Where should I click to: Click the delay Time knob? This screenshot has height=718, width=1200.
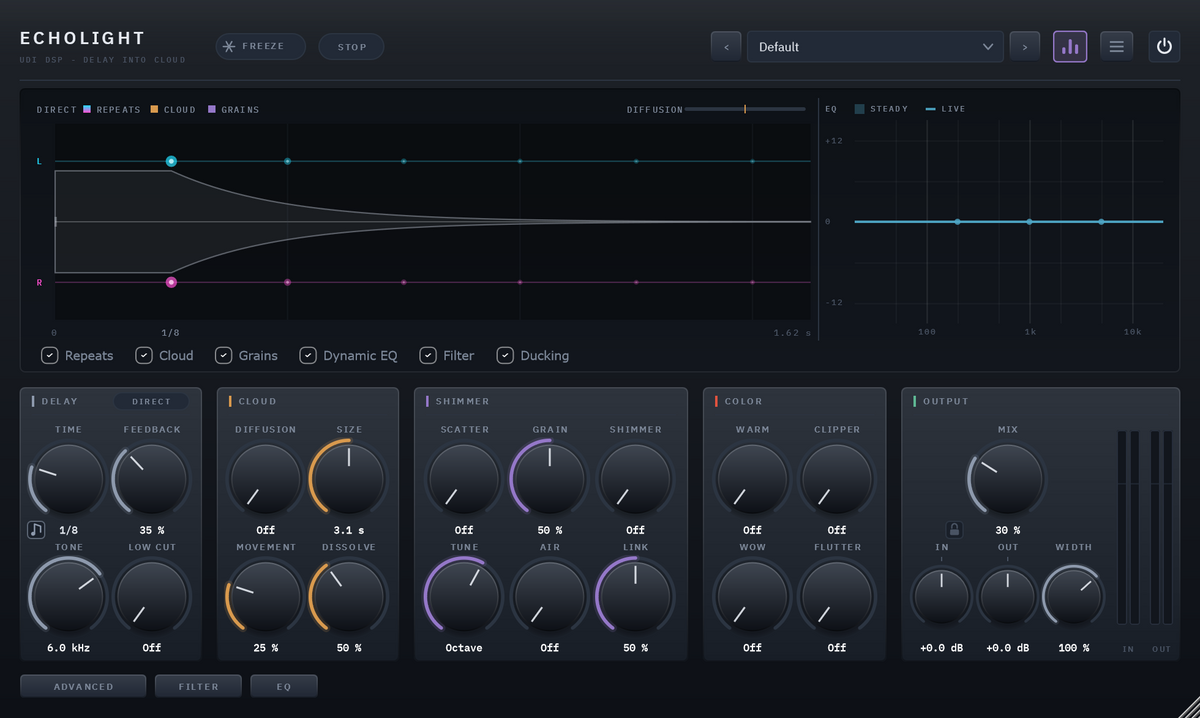tap(68, 479)
